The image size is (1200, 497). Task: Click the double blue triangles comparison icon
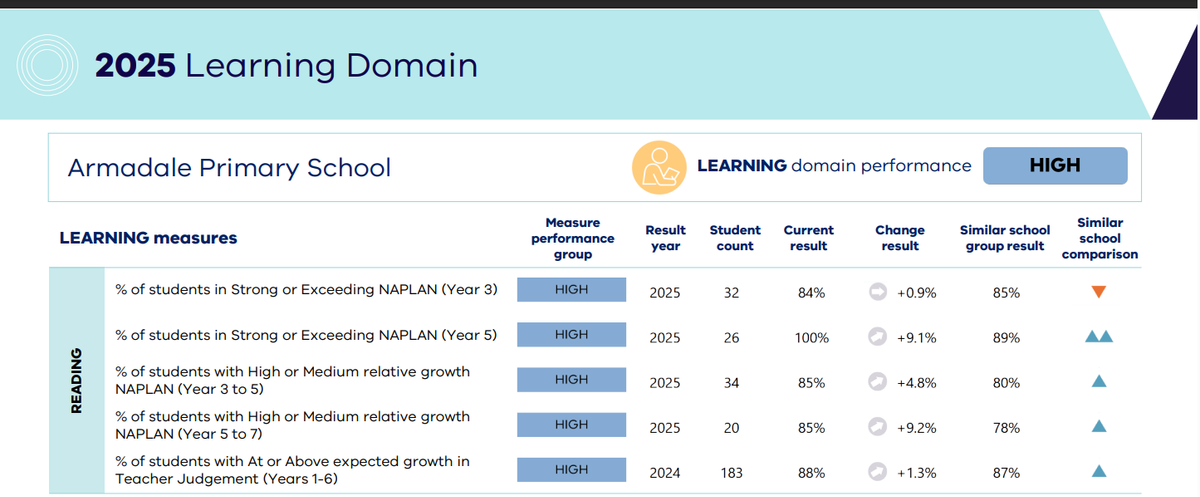[1098, 337]
